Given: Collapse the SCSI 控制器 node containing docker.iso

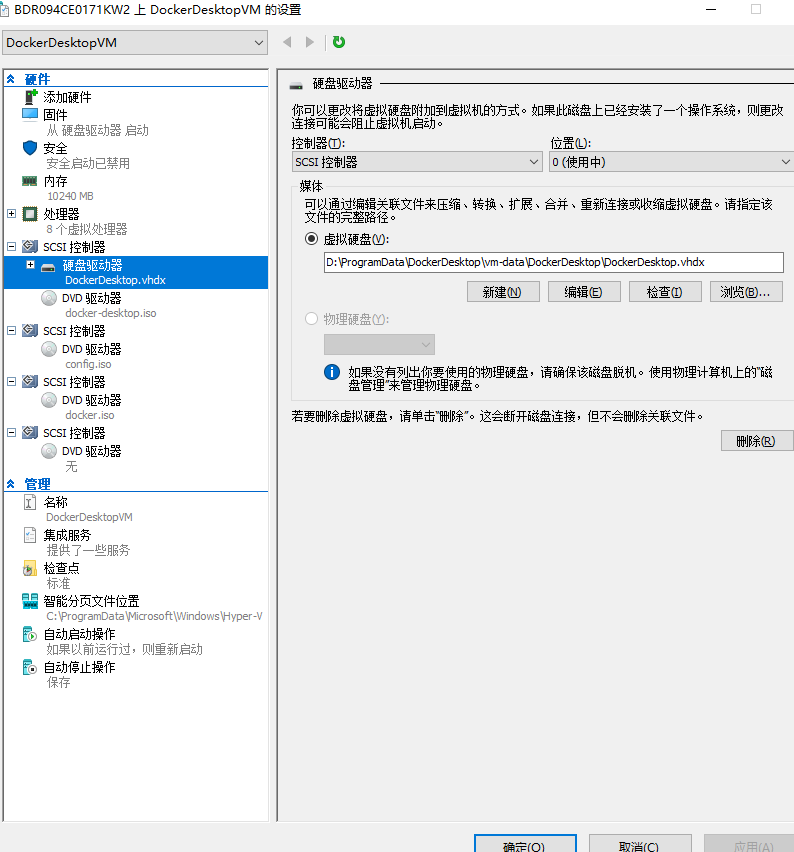Looking at the screenshot, I should (11, 381).
